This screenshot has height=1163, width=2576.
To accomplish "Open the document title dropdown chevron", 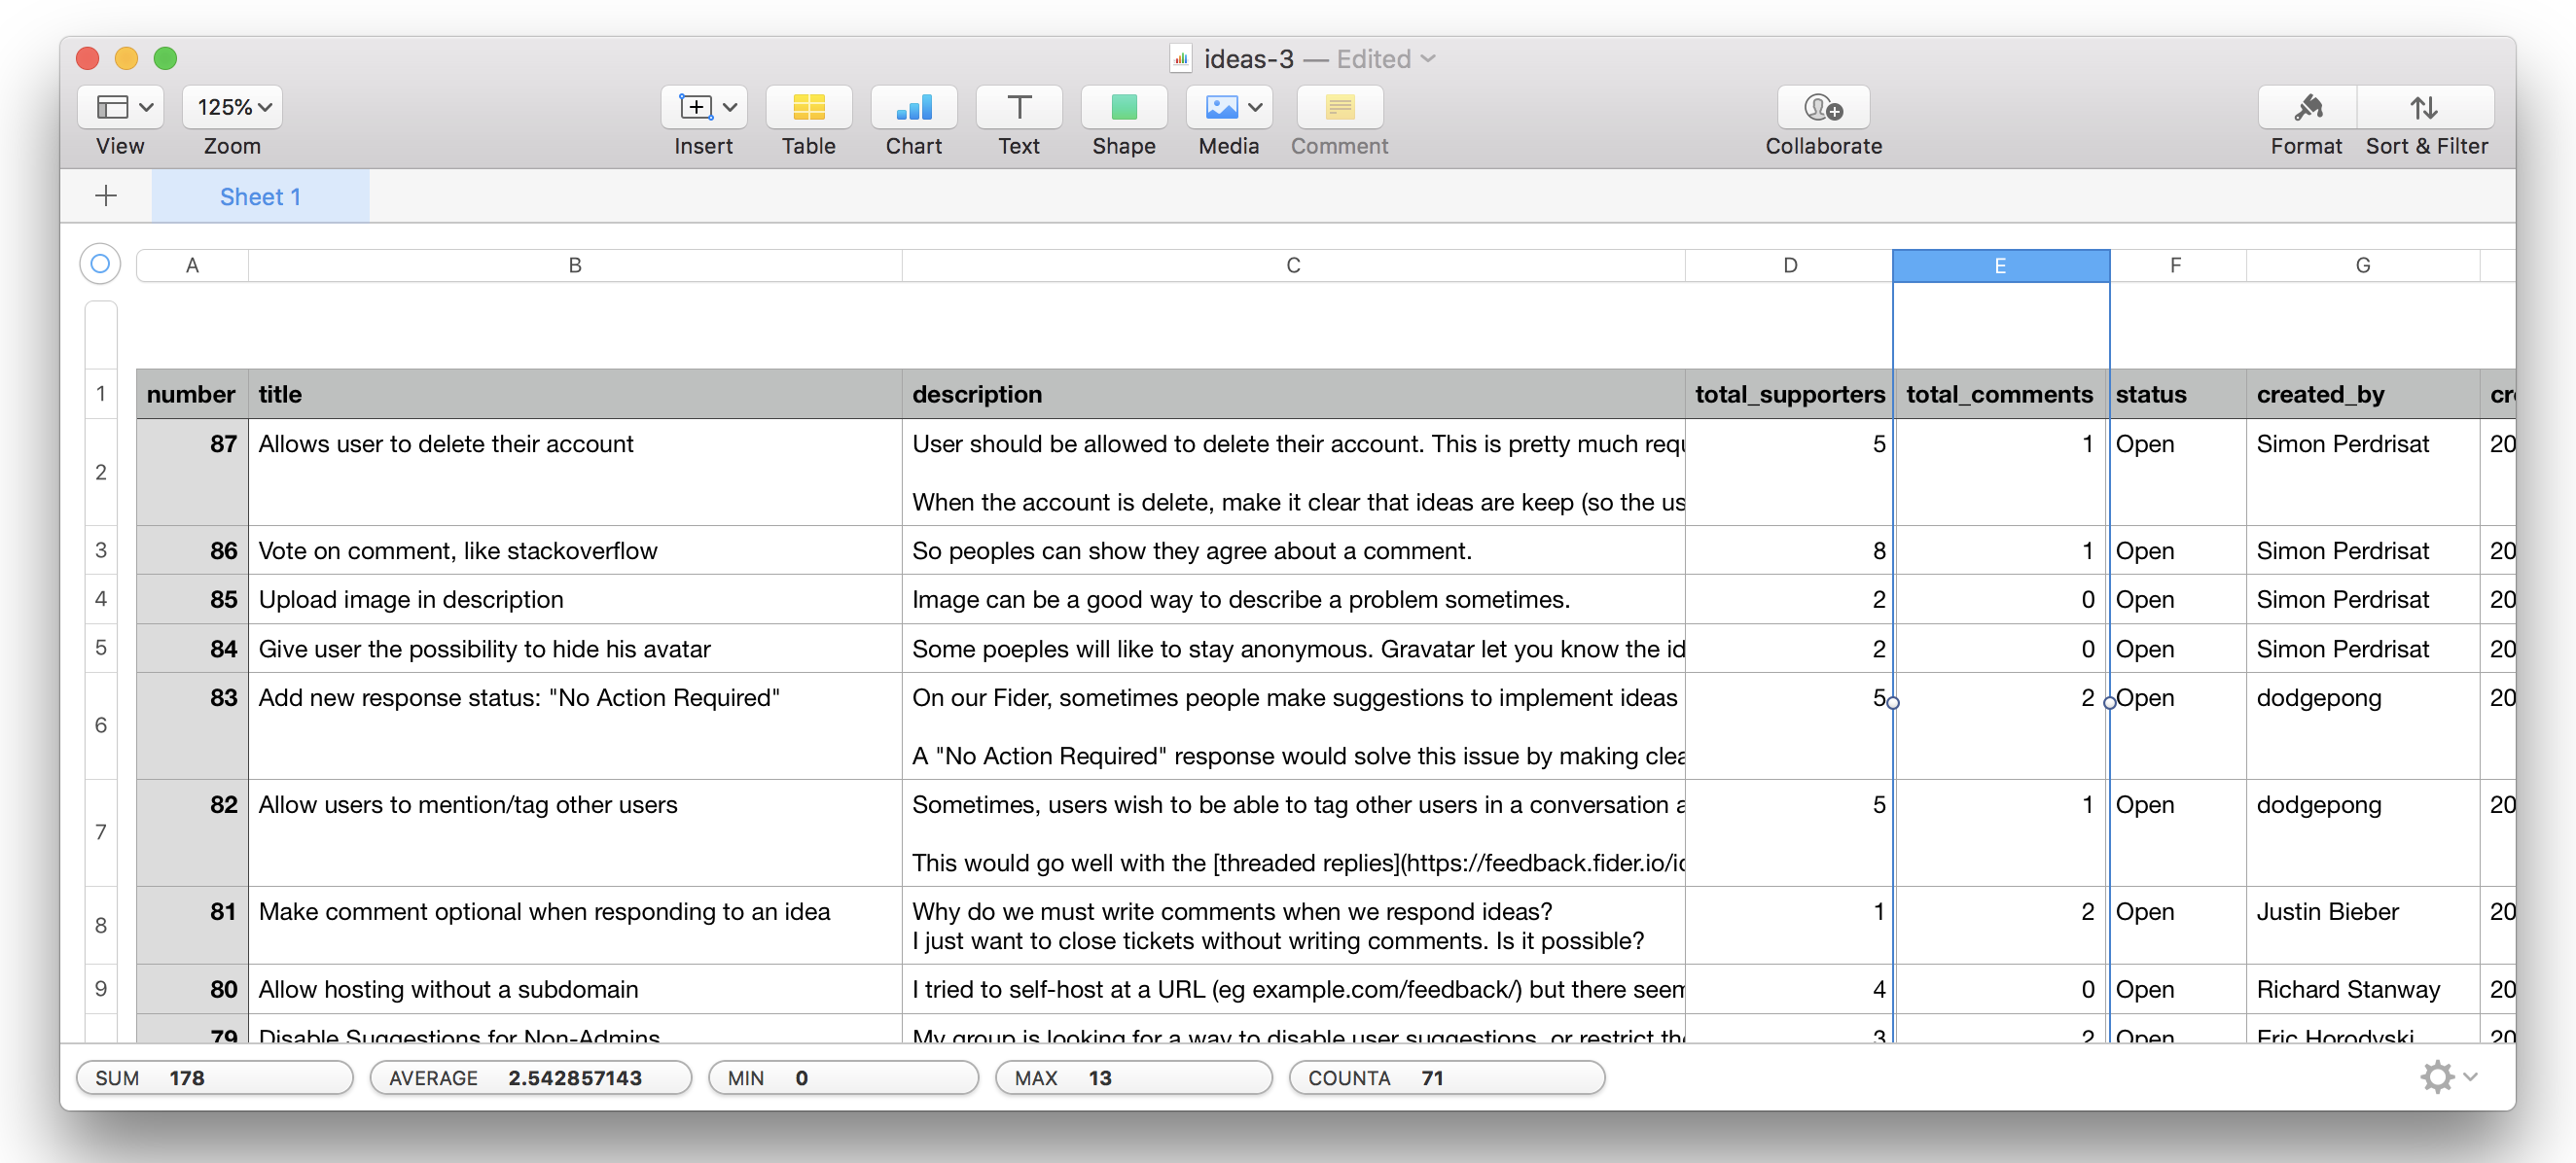I will point(1428,59).
